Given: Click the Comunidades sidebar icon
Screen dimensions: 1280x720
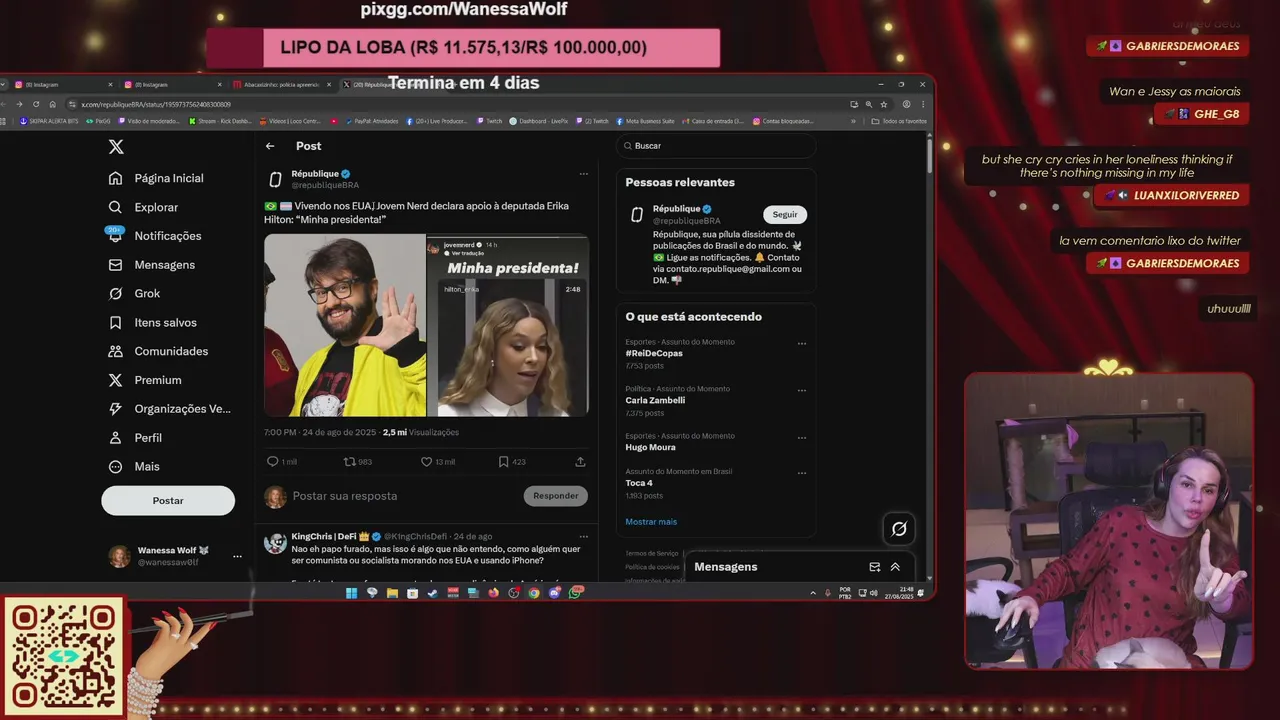Looking at the screenshot, I should [x=115, y=351].
